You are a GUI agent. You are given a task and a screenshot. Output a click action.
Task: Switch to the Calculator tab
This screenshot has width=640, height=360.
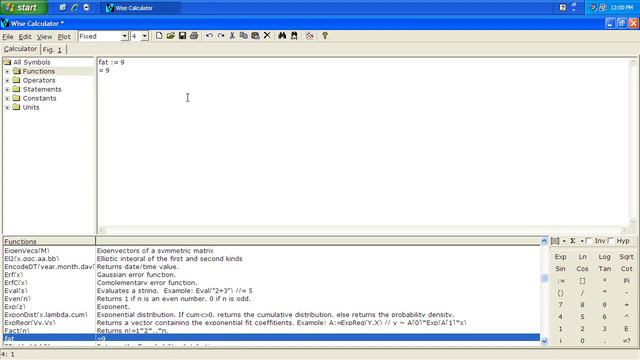20,49
